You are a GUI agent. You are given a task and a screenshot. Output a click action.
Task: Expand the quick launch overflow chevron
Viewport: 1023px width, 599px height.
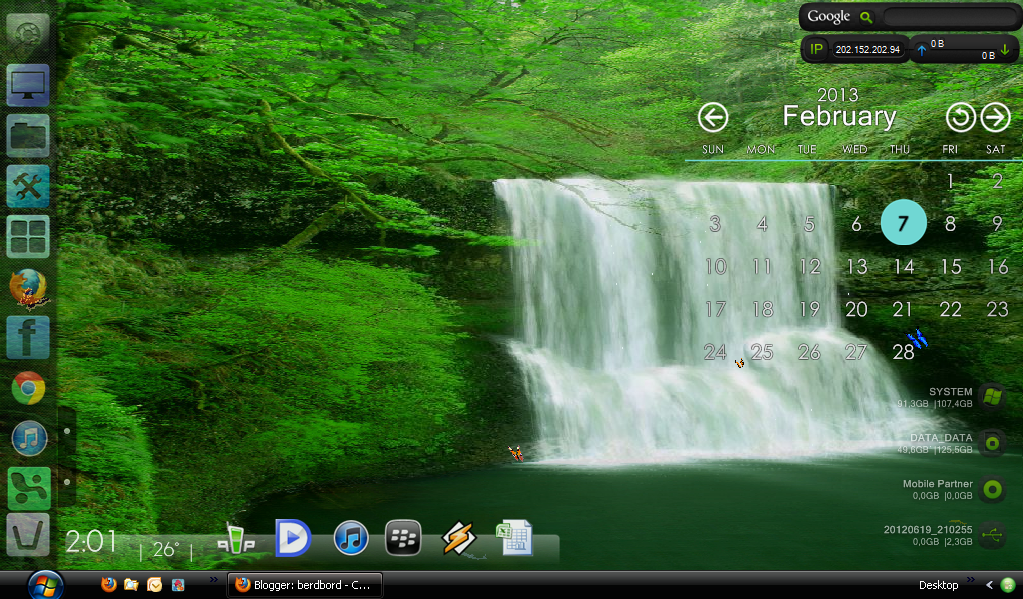[x=213, y=580]
